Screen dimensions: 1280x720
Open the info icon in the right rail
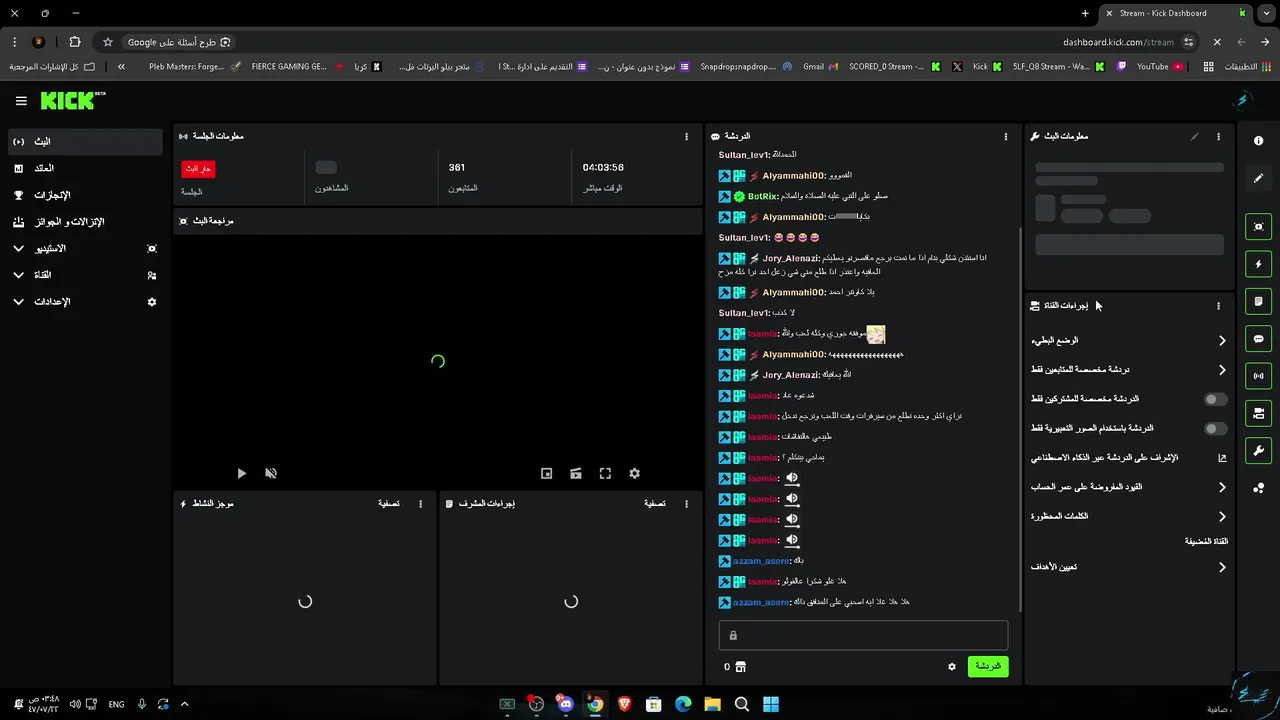coord(1258,141)
